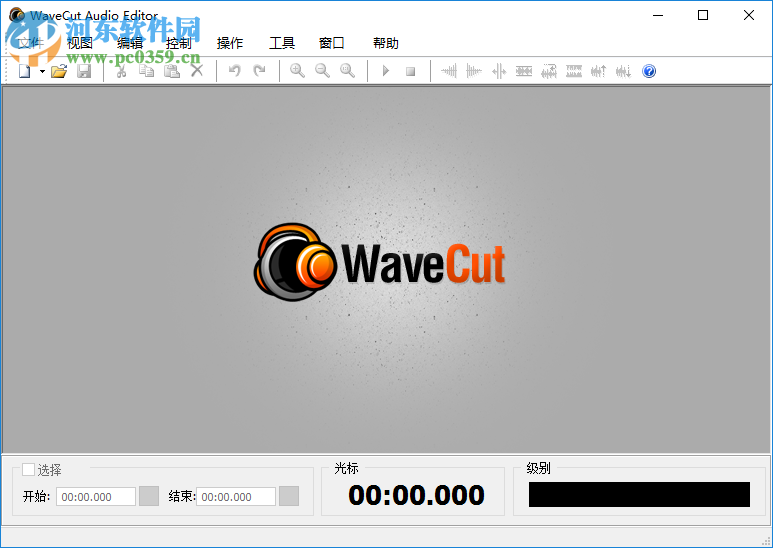Stop playback with the stop button

click(410, 71)
